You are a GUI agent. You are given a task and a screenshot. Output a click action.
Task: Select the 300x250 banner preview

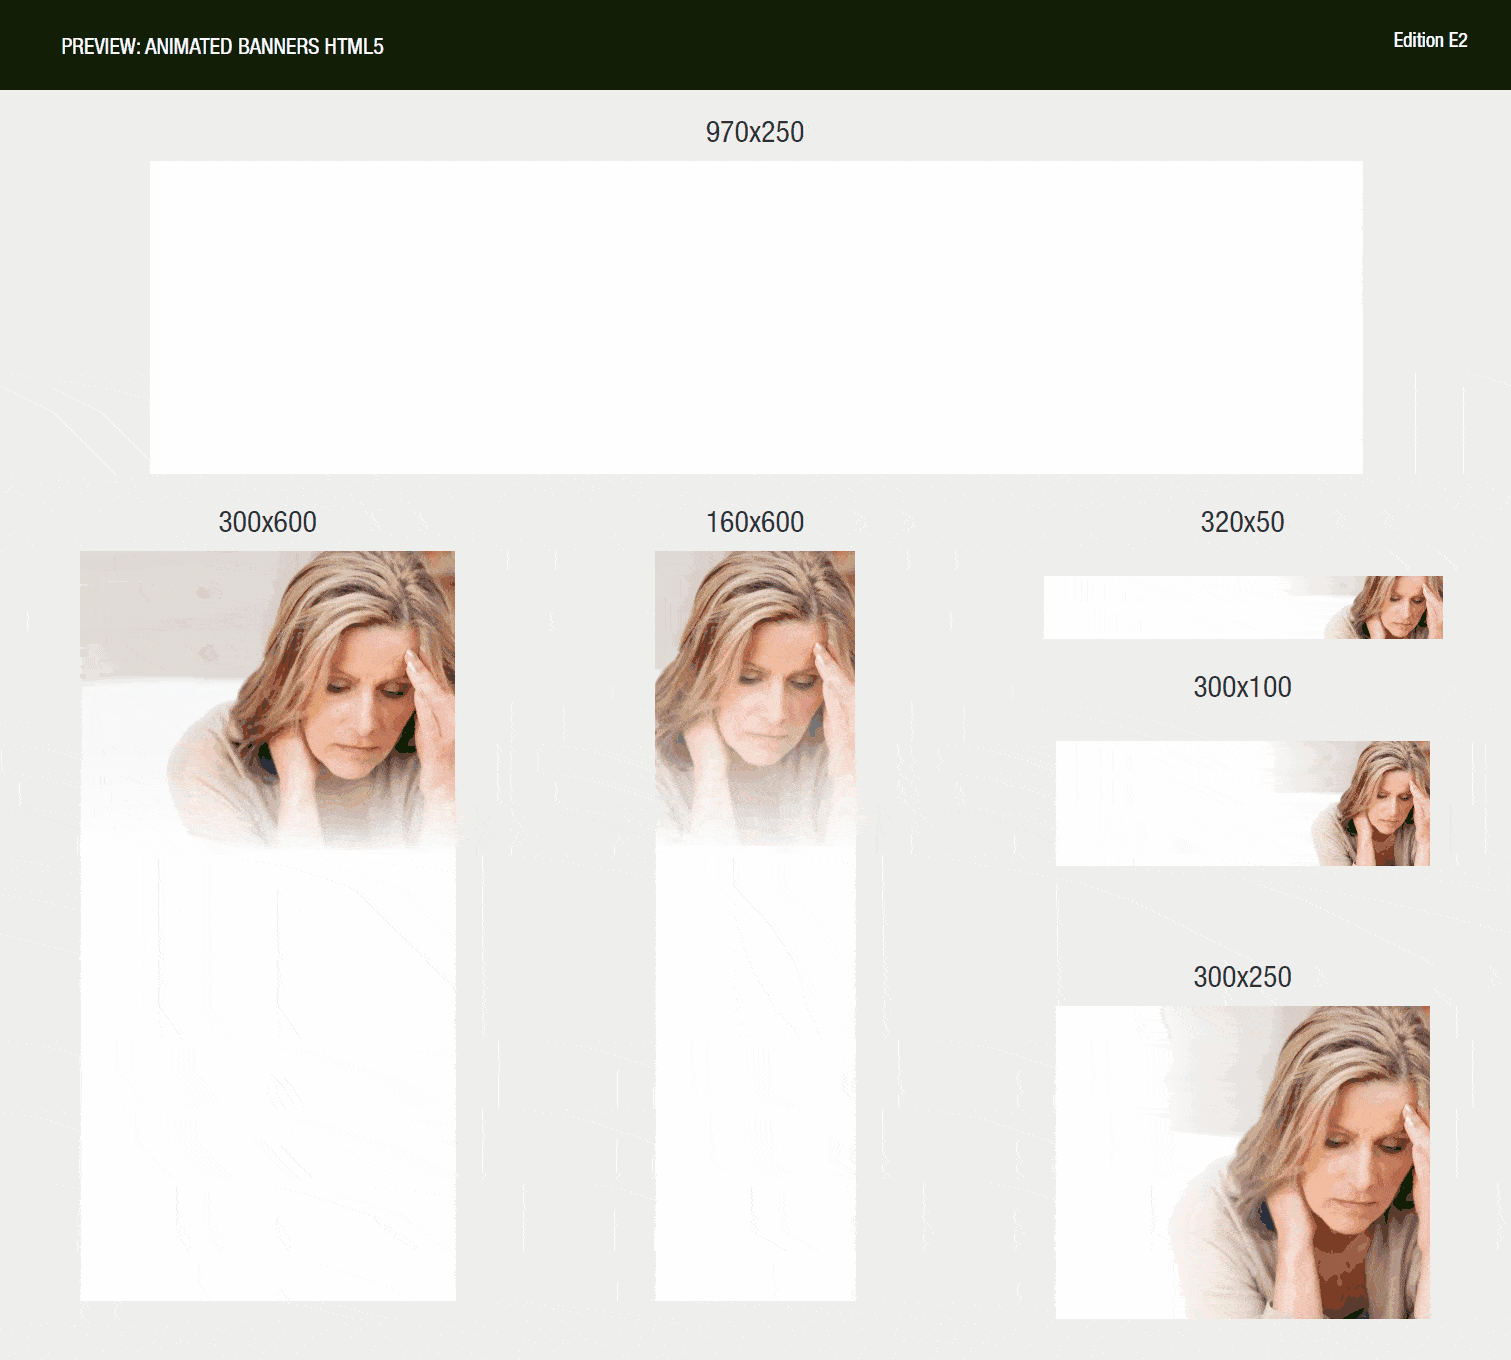pyautogui.click(x=1243, y=1162)
